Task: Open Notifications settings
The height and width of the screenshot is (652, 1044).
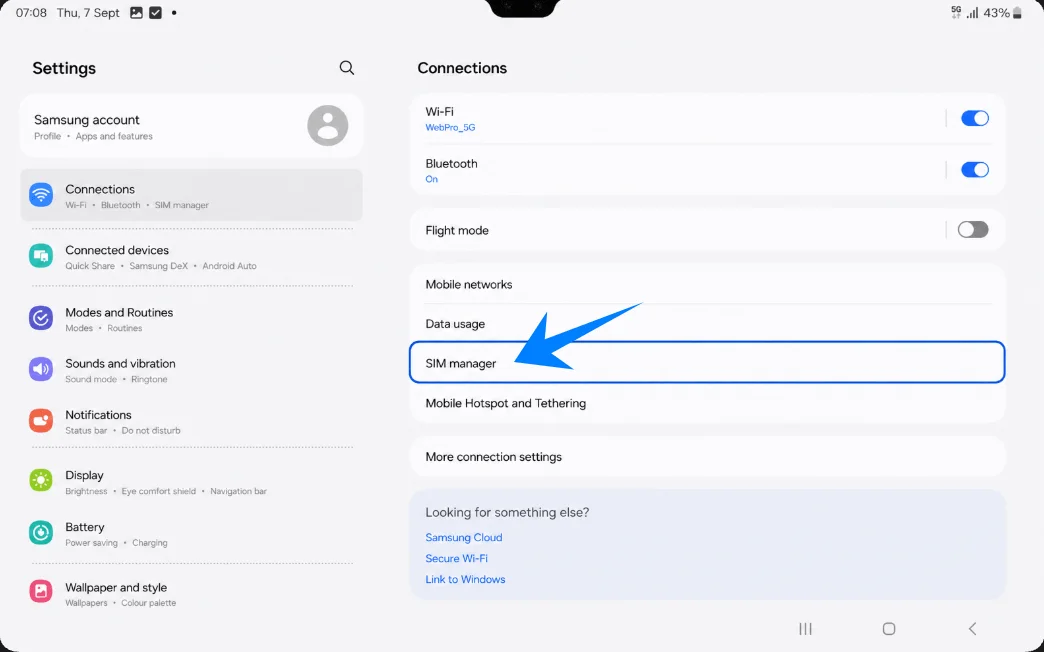Action: pyautogui.click(x=192, y=422)
